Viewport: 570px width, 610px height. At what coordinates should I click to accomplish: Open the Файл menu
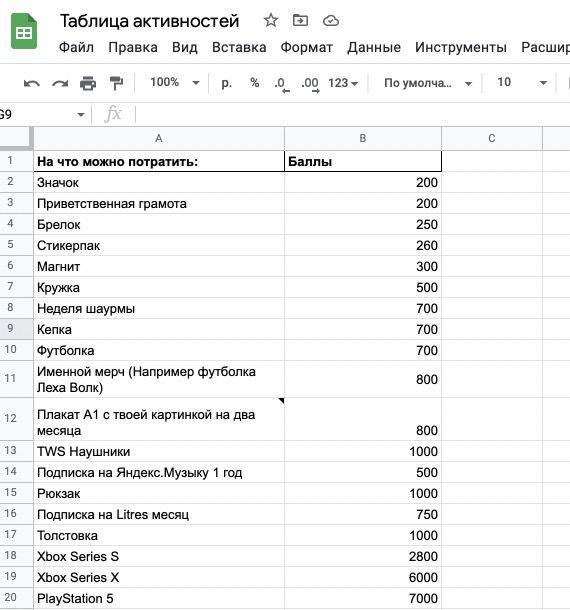(x=76, y=47)
